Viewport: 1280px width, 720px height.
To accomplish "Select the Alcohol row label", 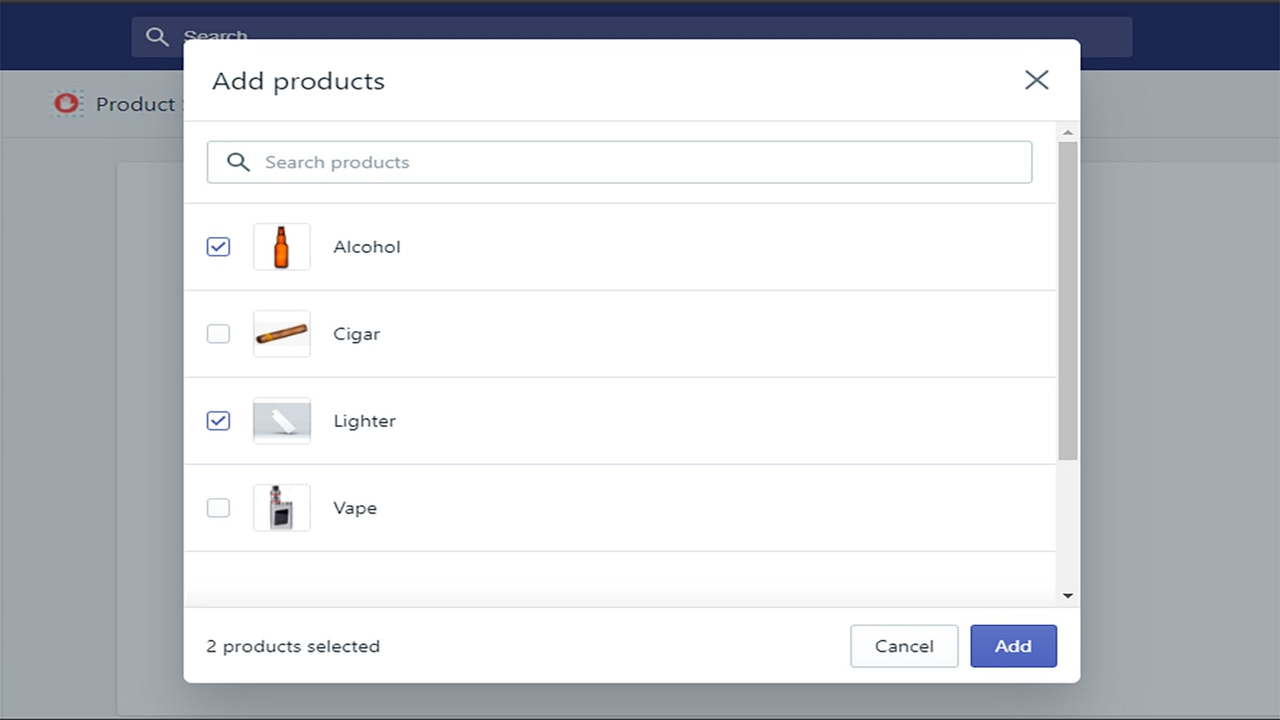I will pyautogui.click(x=367, y=246).
